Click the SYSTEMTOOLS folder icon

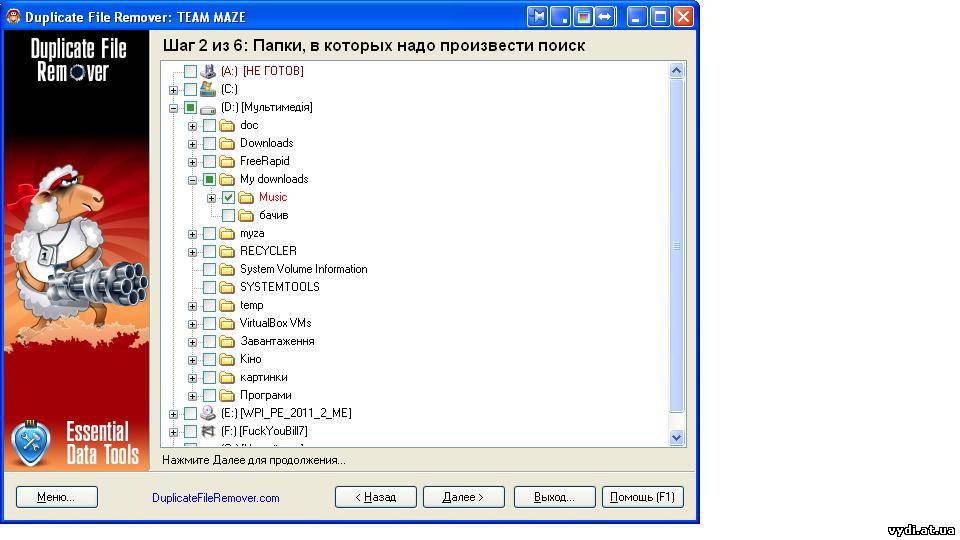[x=227, y=288]
